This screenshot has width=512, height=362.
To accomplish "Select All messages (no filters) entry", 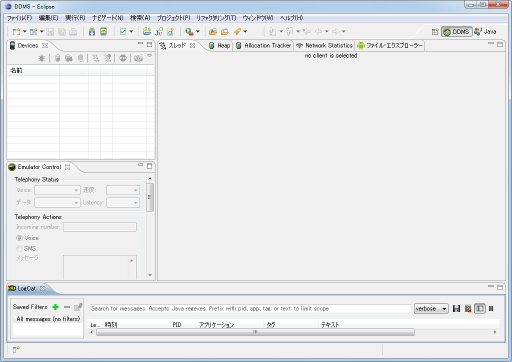I will 48,319.
